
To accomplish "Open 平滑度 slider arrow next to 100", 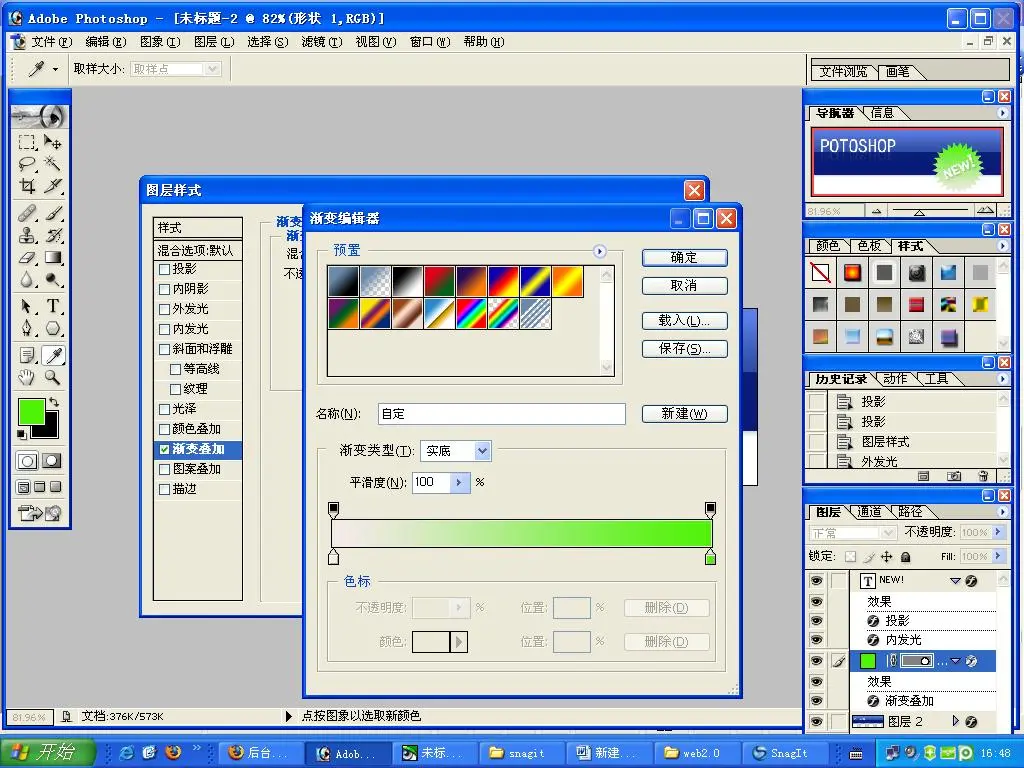I will (x=460, y=483).
